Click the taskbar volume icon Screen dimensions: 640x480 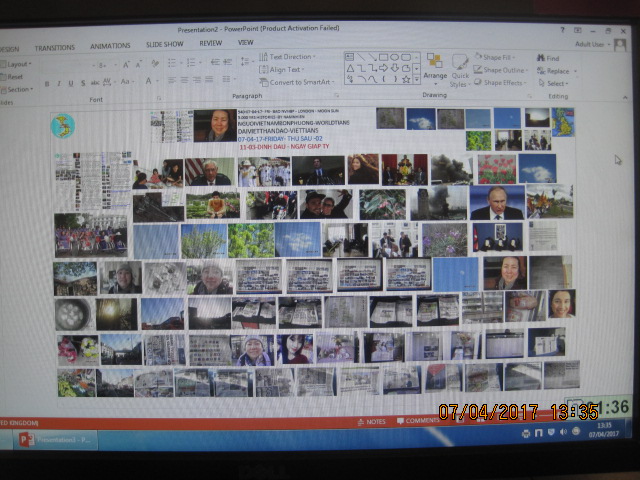point(563,432)
